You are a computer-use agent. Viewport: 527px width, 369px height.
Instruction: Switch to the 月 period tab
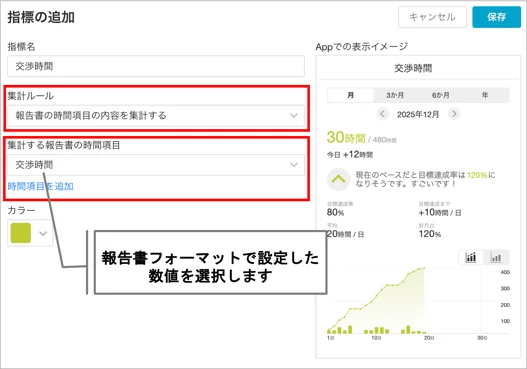[x=351, y=95]
